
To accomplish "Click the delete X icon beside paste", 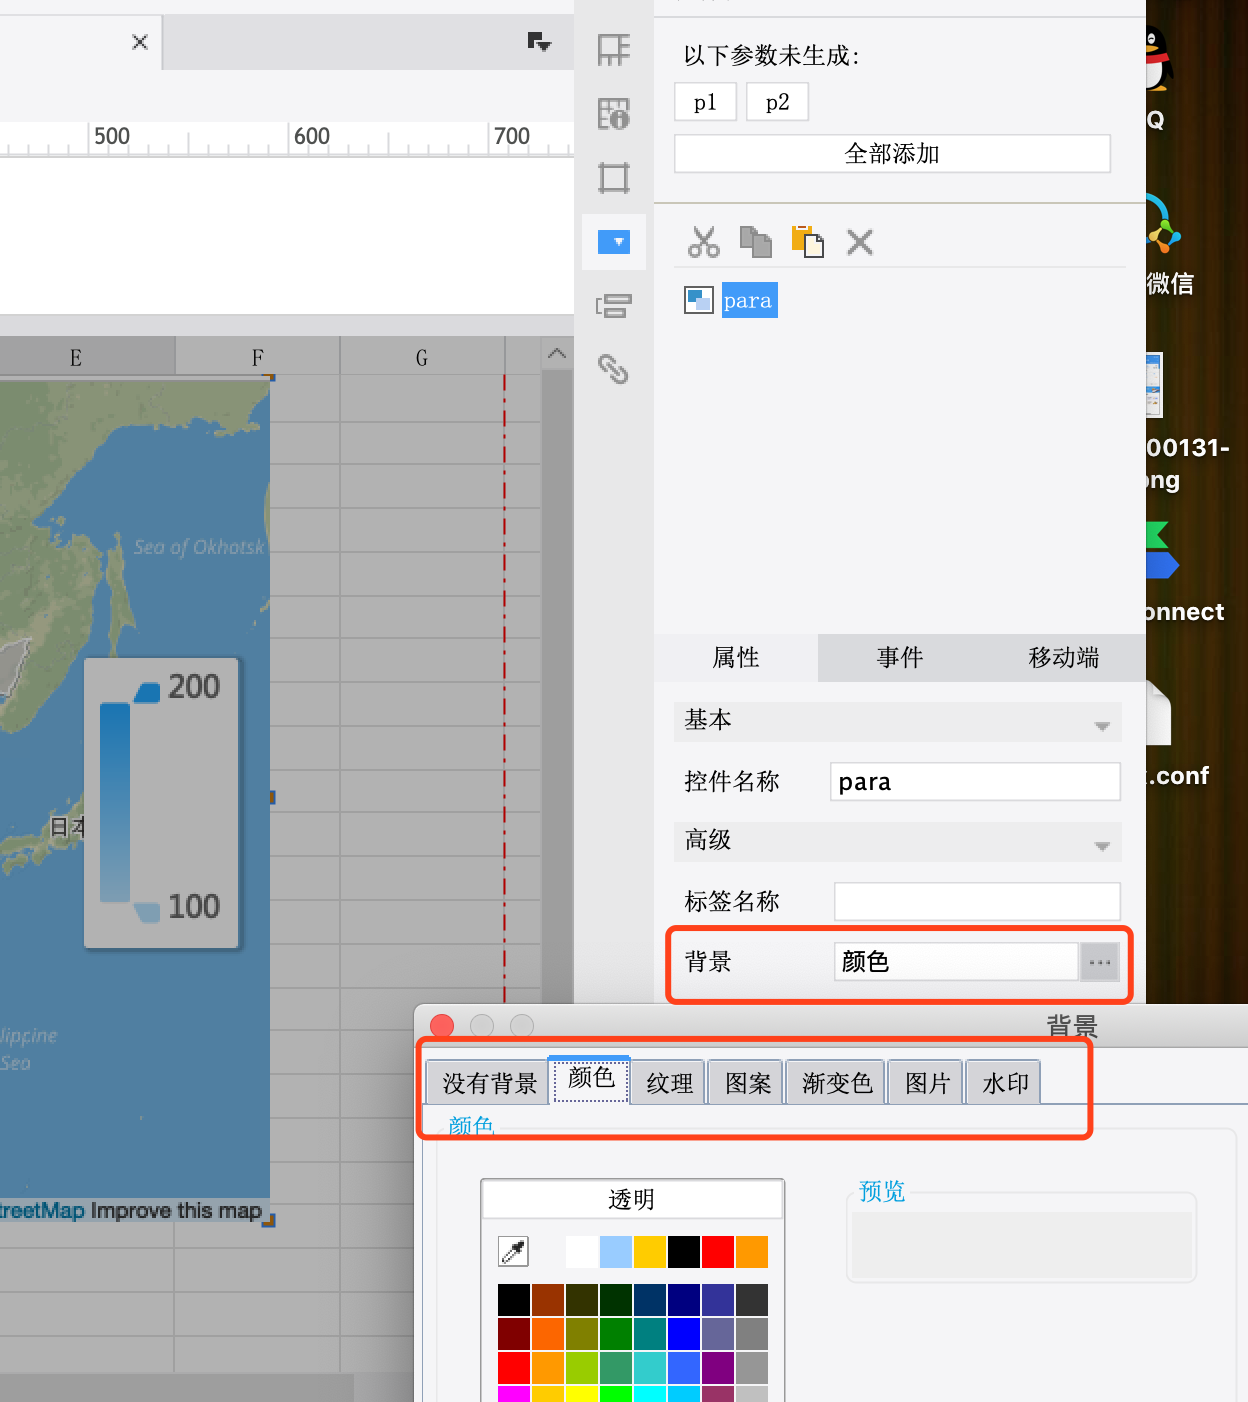I will (x=860, y=242).
